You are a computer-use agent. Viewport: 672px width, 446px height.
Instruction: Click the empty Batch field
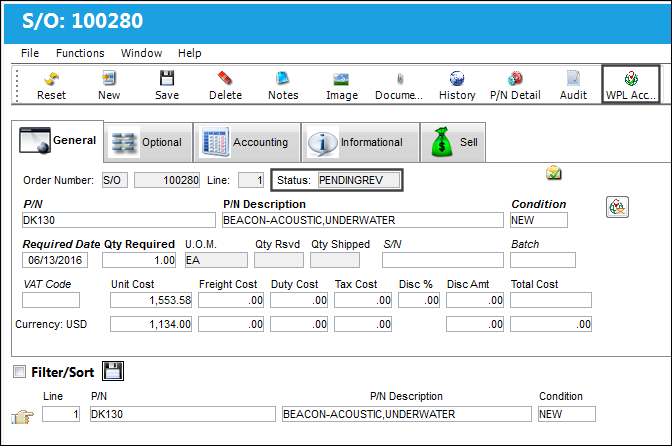click(543, 260)
